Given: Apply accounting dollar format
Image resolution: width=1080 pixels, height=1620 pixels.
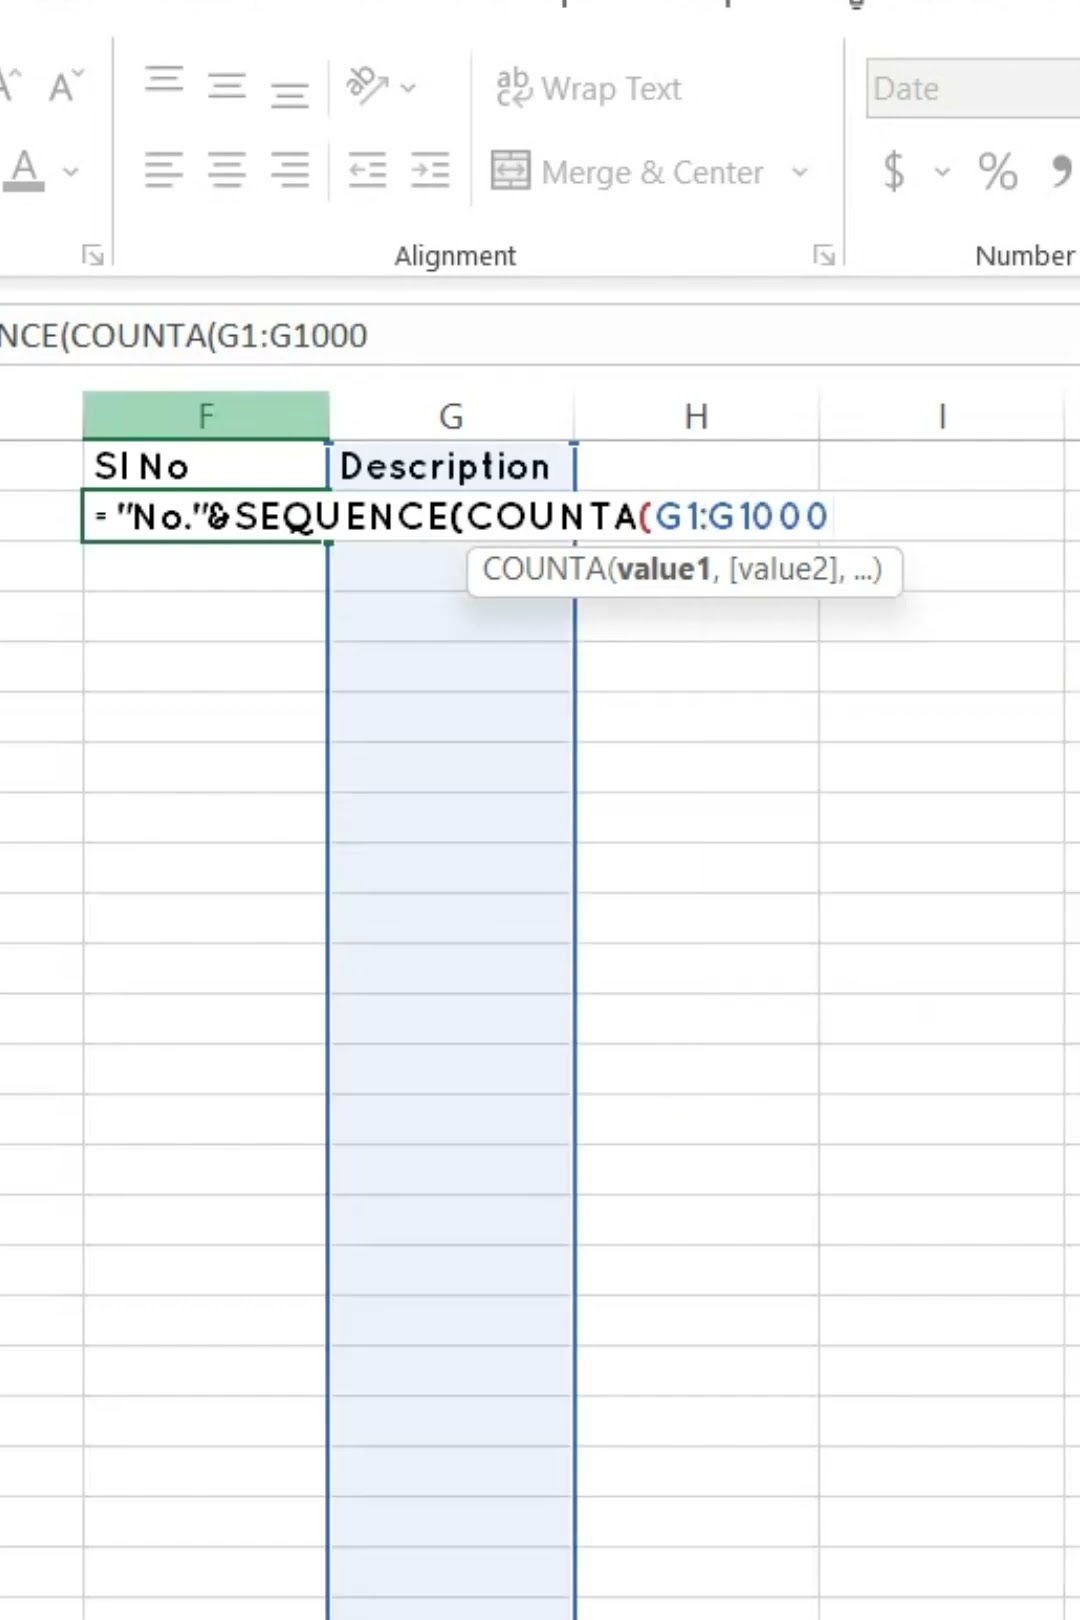Looking at the screenshot, I should (x=894, y=171).
